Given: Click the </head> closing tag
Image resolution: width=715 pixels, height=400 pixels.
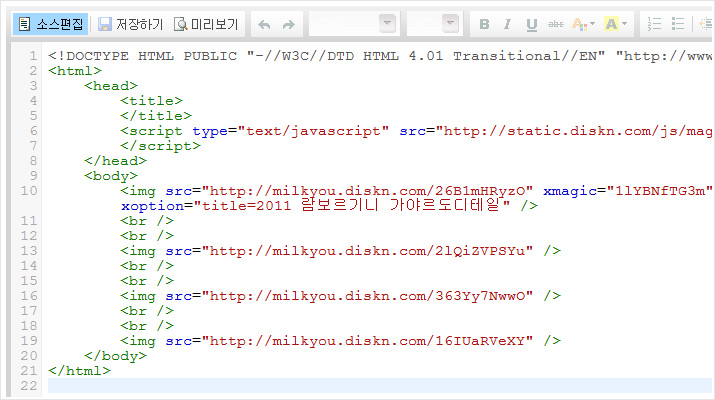Looking at the screenshot, I should [115, 161].
